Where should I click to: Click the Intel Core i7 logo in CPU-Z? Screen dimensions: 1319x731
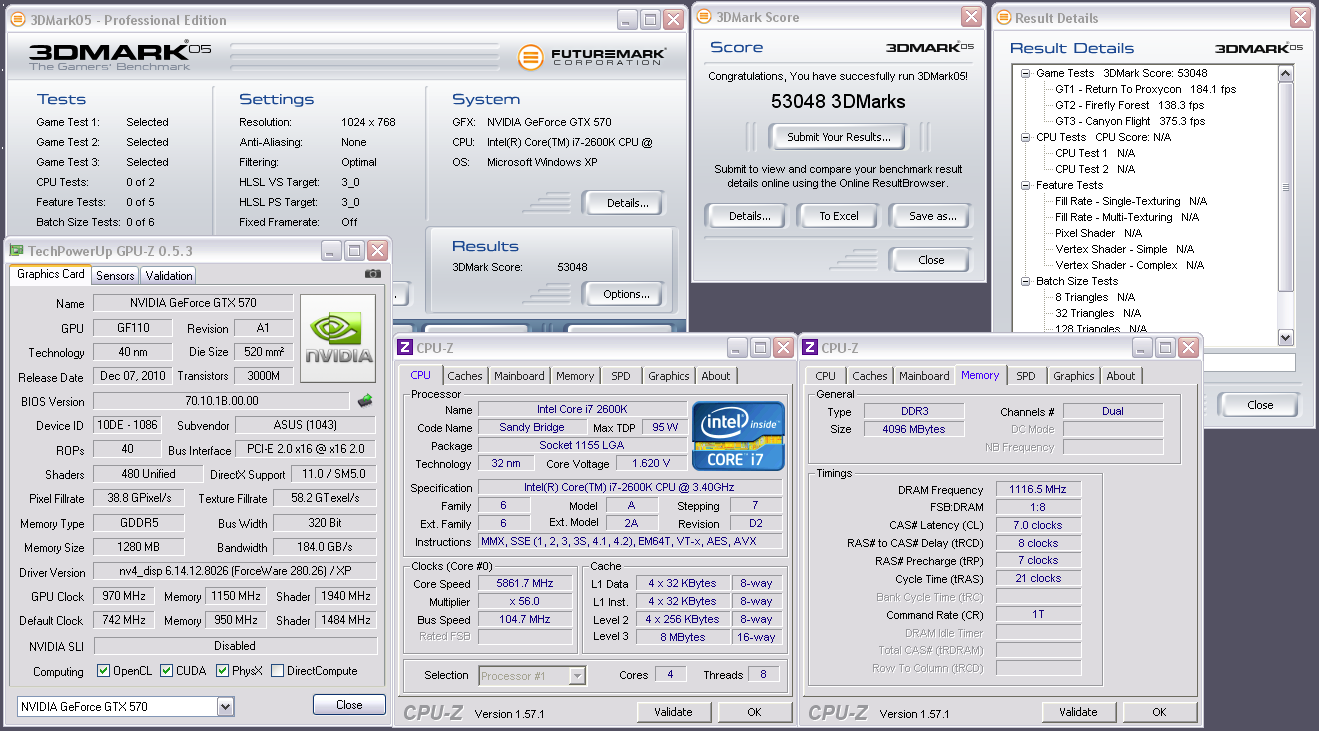point(738,434)
